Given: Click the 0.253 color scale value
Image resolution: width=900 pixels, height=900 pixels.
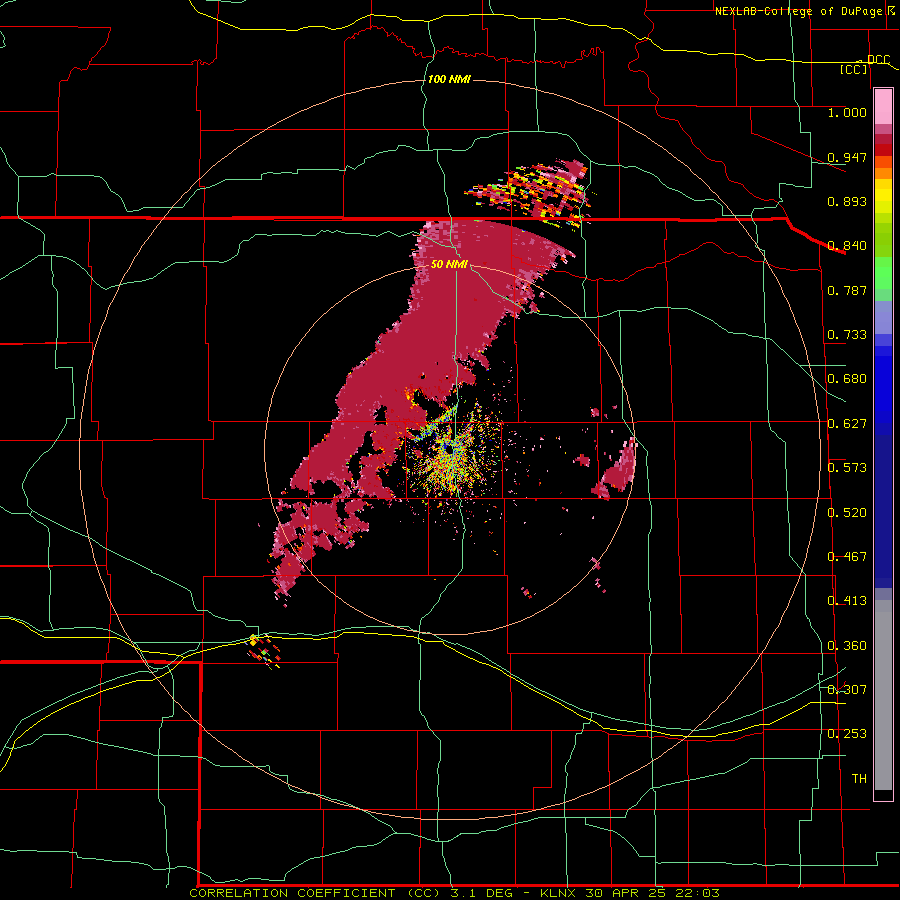Looking at the screenshot, I should 847,734.
